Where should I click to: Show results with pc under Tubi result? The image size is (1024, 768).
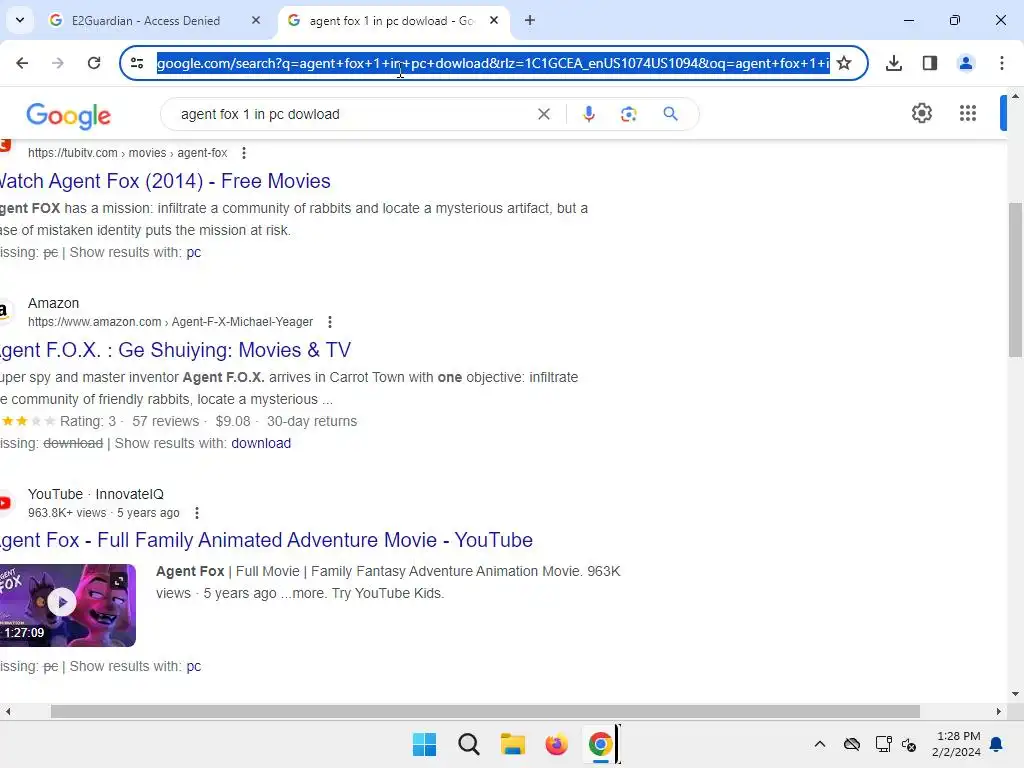[193, 252]
